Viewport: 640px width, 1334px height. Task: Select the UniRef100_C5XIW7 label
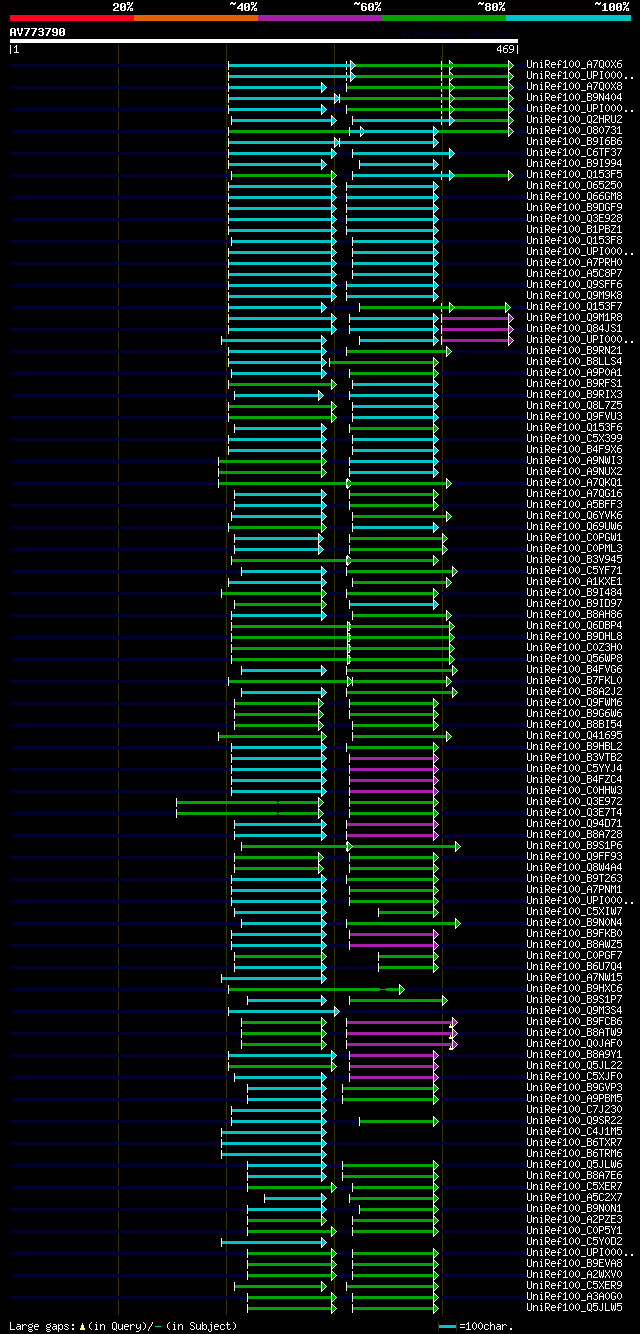coord(574,912)
